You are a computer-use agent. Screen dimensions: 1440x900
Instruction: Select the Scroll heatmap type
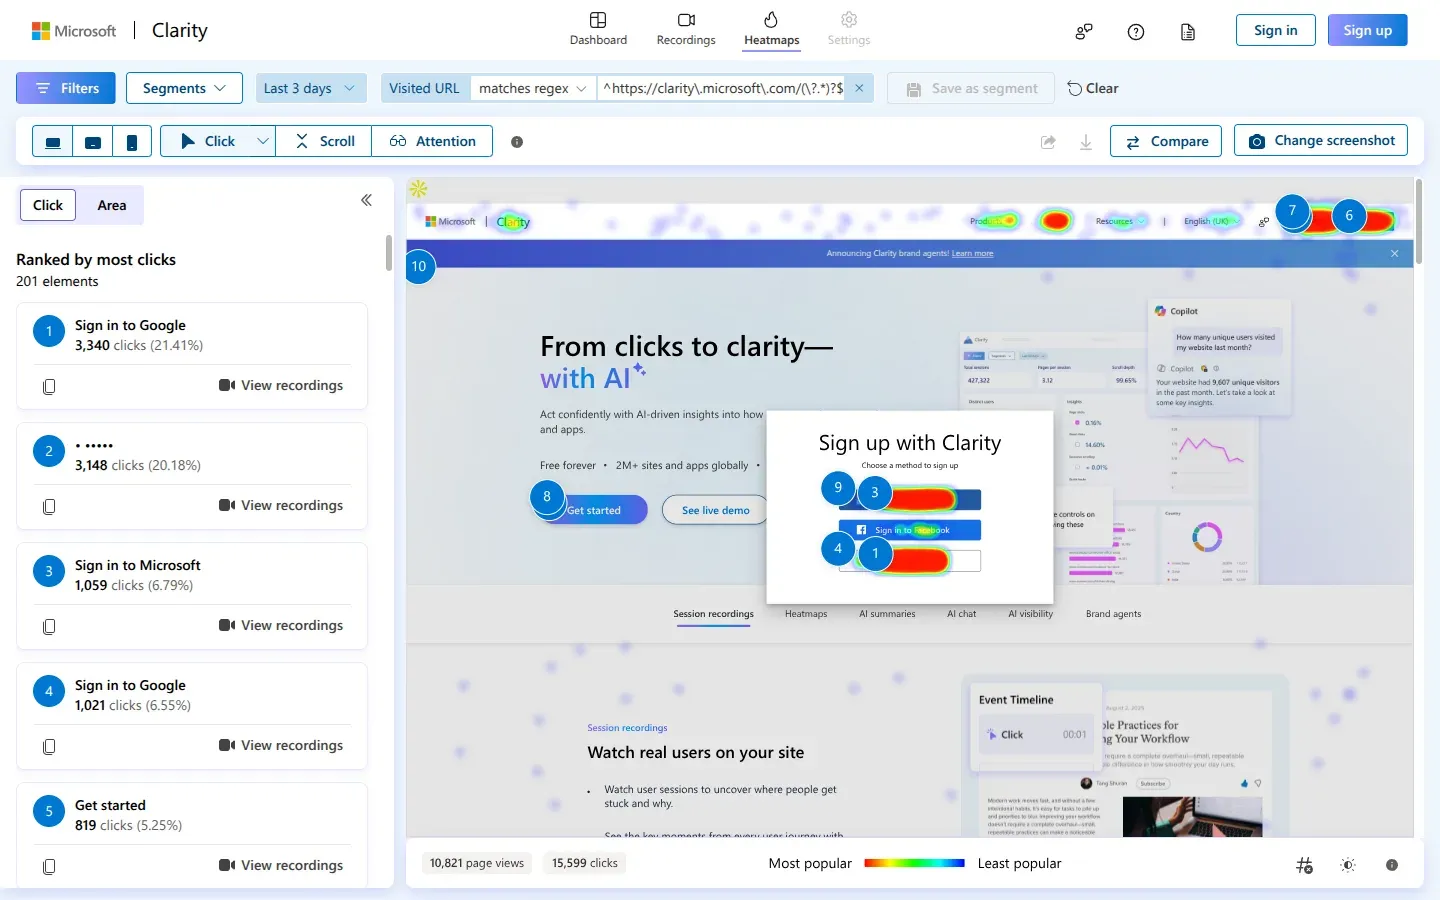click(324, 142)
